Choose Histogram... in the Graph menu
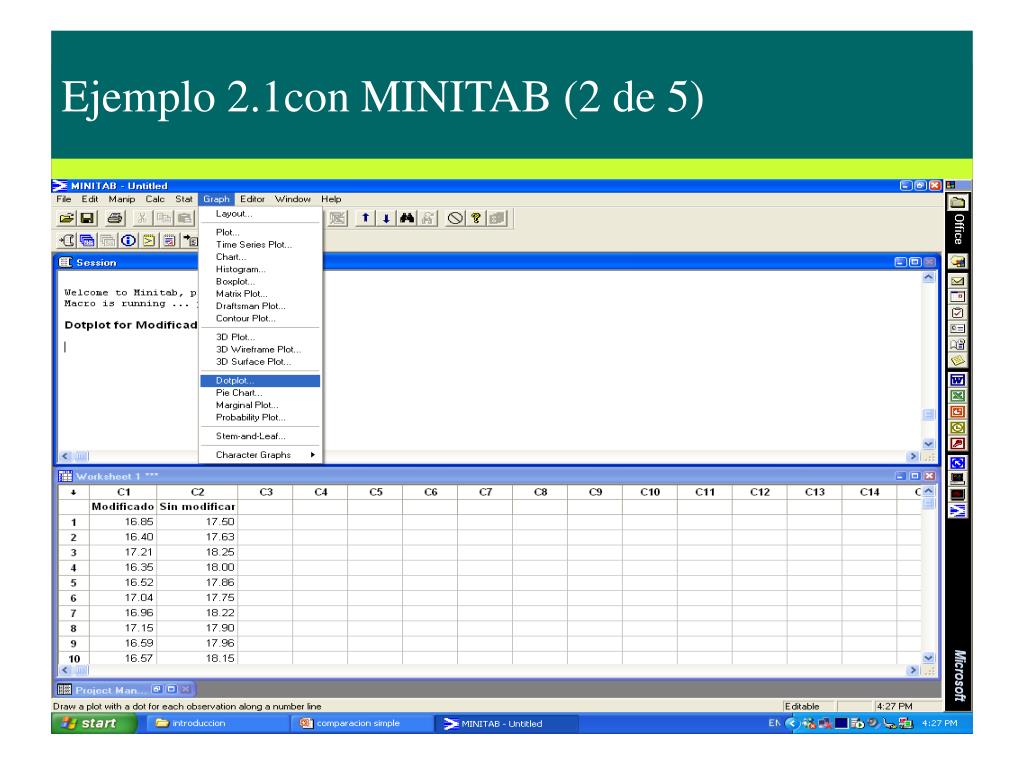The image size is (1024, 768). click(260, 269)
